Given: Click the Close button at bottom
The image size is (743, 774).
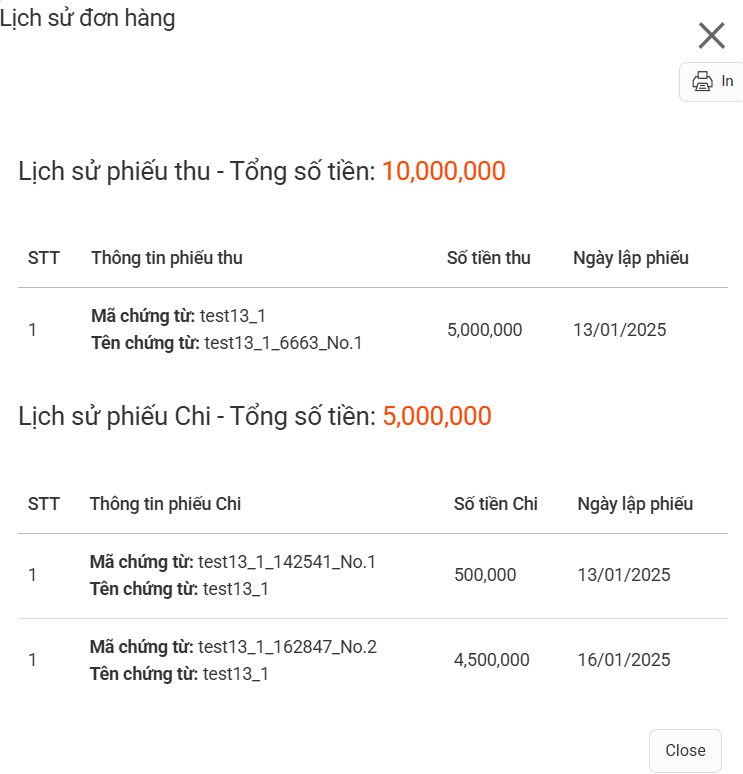Looking at the screenshot, I should click(x=685, y=750).
